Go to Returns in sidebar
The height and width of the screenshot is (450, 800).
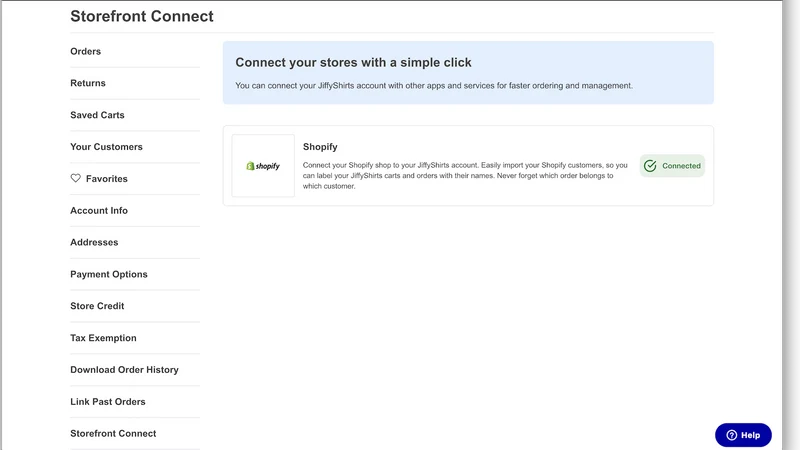[88, 83]
